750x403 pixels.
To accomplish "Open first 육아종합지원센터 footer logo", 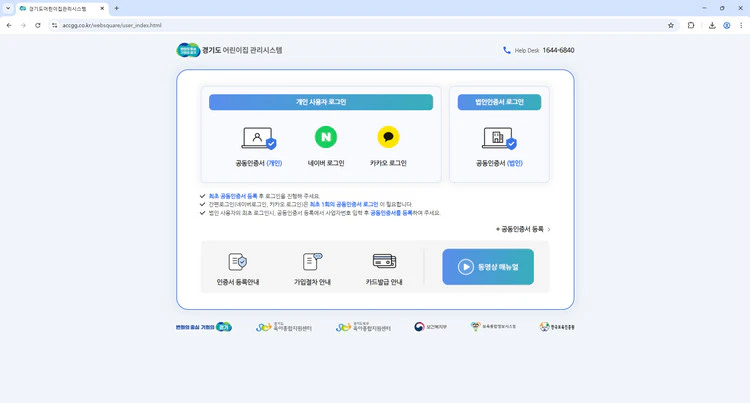I will pyautogui.click(x=284, y=327).
